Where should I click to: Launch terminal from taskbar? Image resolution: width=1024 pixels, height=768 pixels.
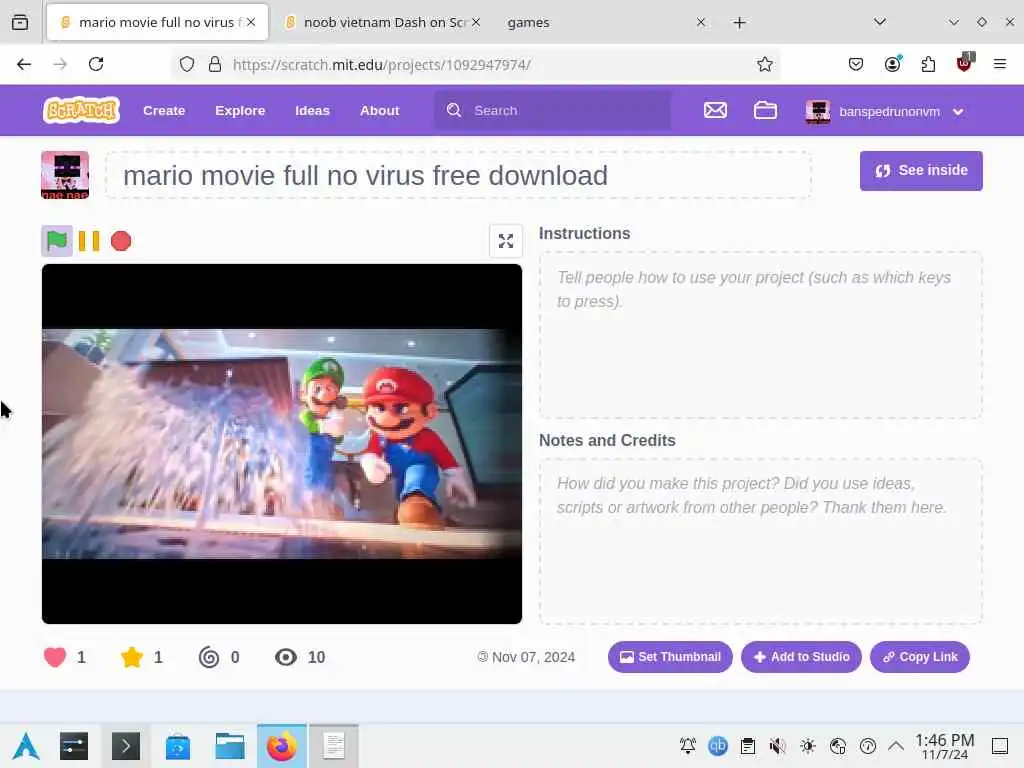(x=125, y=746)
